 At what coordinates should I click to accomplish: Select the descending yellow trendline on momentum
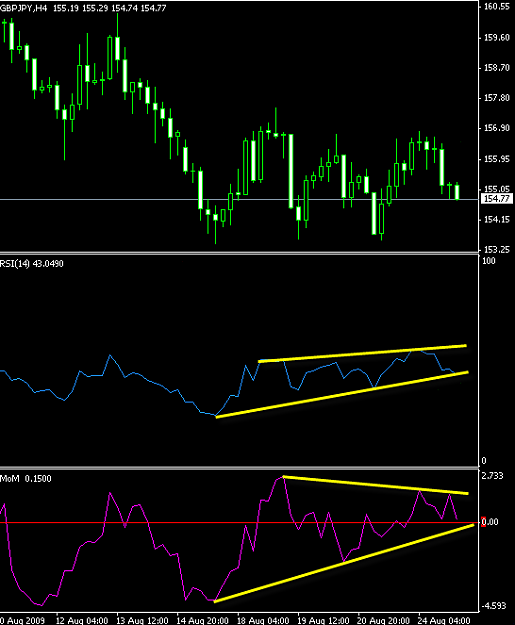tap(375, 485)
